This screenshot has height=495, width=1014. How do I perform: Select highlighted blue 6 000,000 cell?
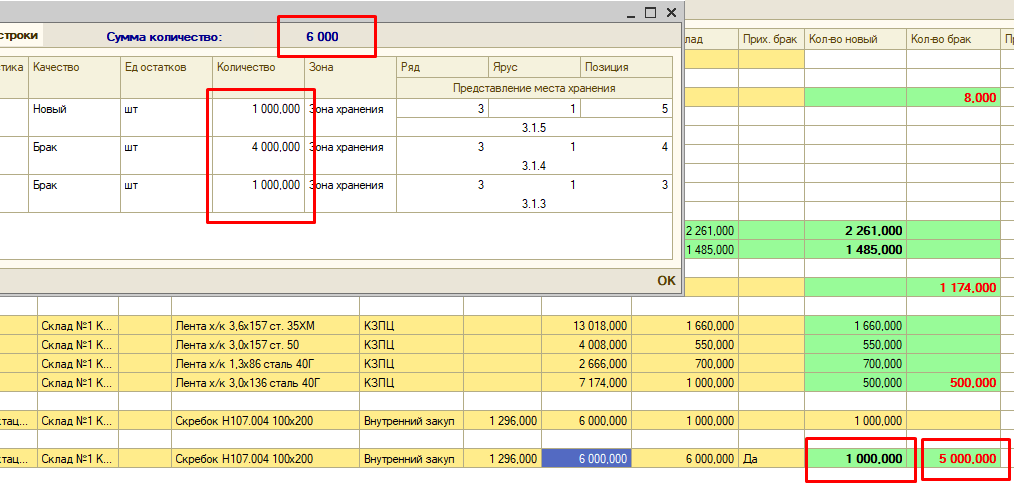pyautogui.click(x=587, y=459)
